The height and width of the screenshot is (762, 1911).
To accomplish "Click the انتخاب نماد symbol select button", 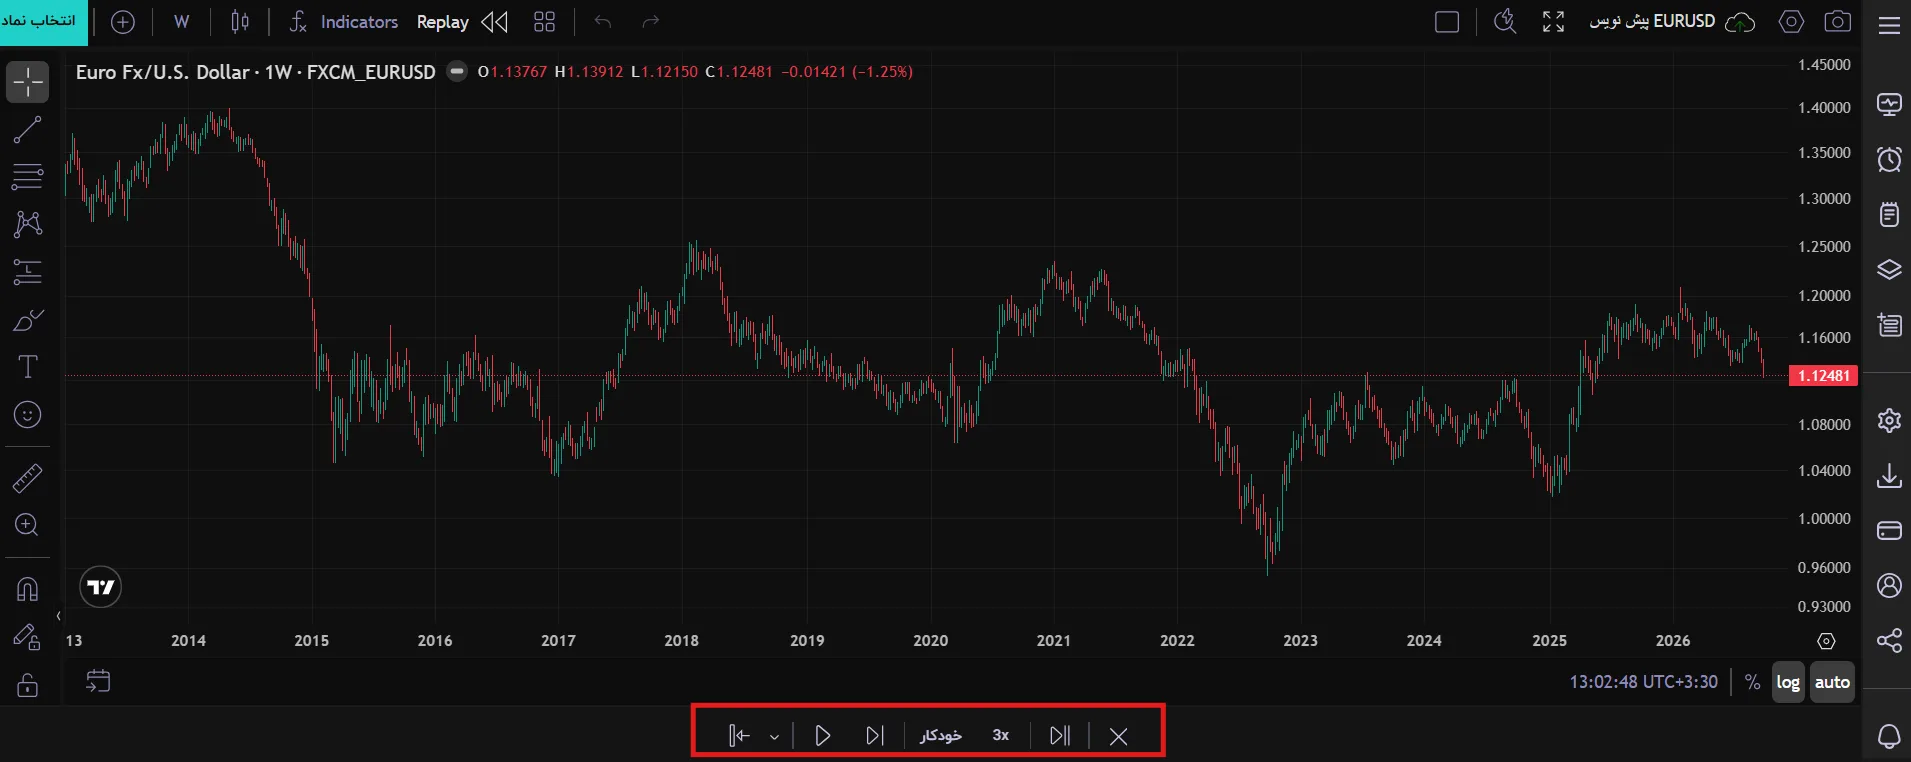I will point(43,22).
